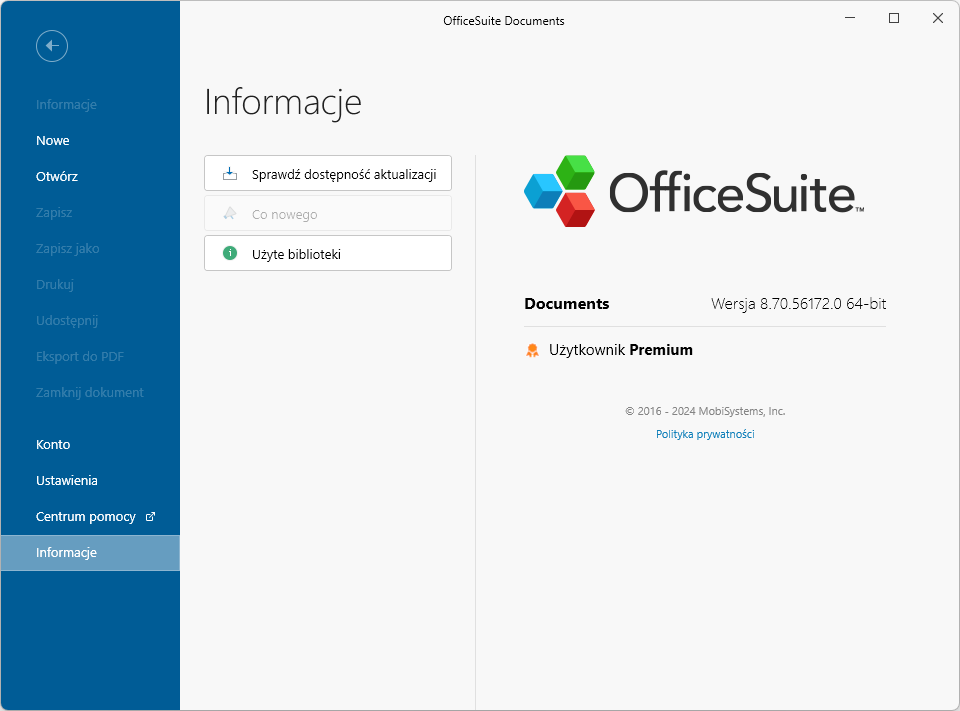Image resolution: width=960 pixels, height=711 pixels.
Task: Click Drukuj in the sidebar
Action: coord(90,284)
